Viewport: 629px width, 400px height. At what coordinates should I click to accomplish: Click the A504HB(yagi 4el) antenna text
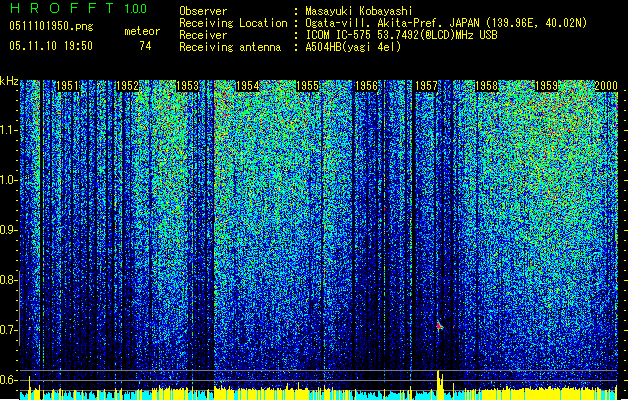click(353, 47)
